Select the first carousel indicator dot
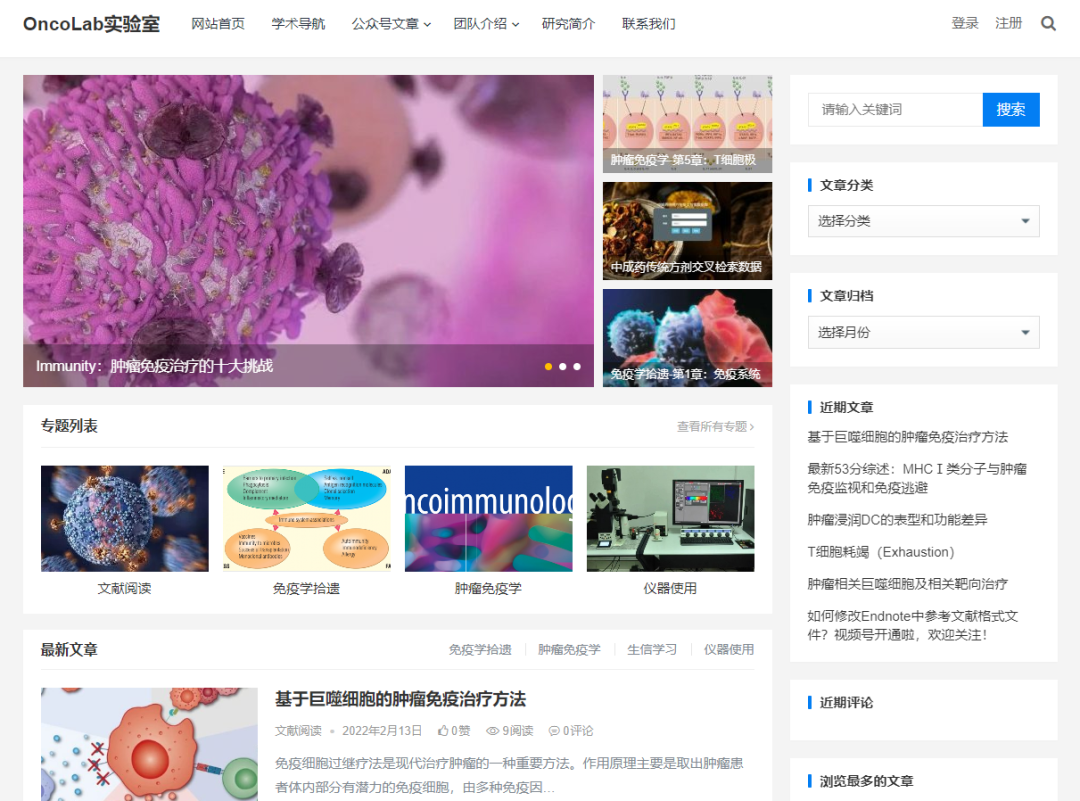1080x801 pixels. (x=548, y=367)
